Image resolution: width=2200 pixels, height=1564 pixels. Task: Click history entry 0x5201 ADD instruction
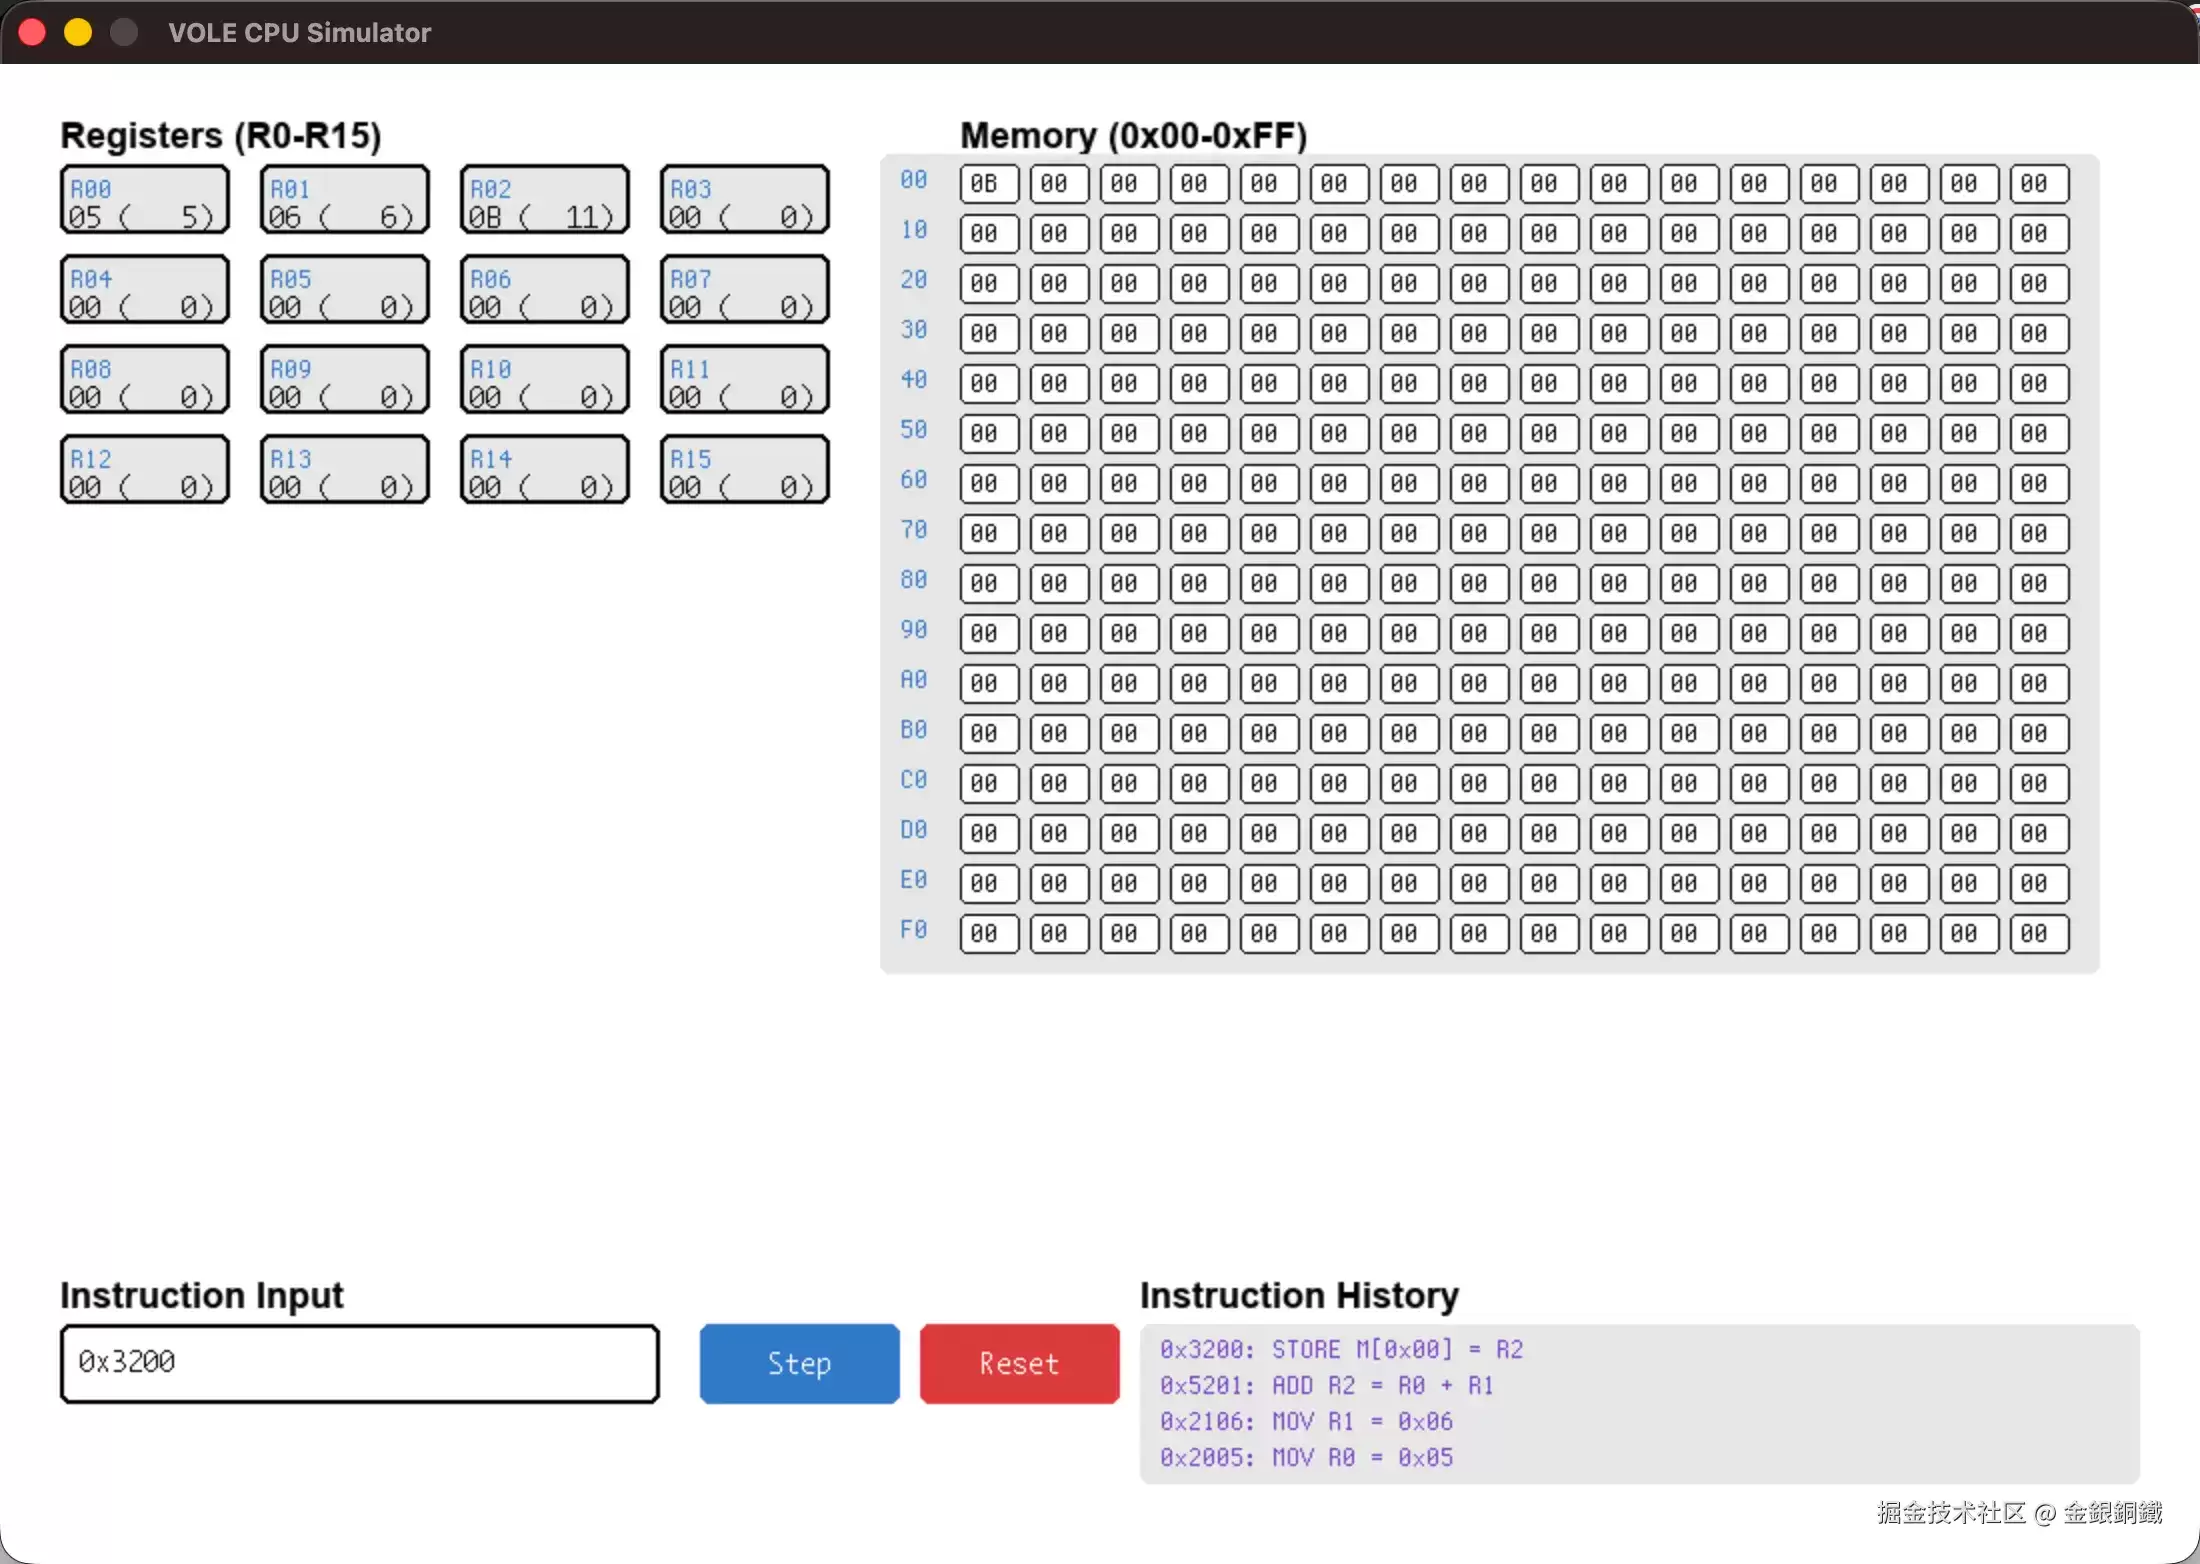1326,1385
